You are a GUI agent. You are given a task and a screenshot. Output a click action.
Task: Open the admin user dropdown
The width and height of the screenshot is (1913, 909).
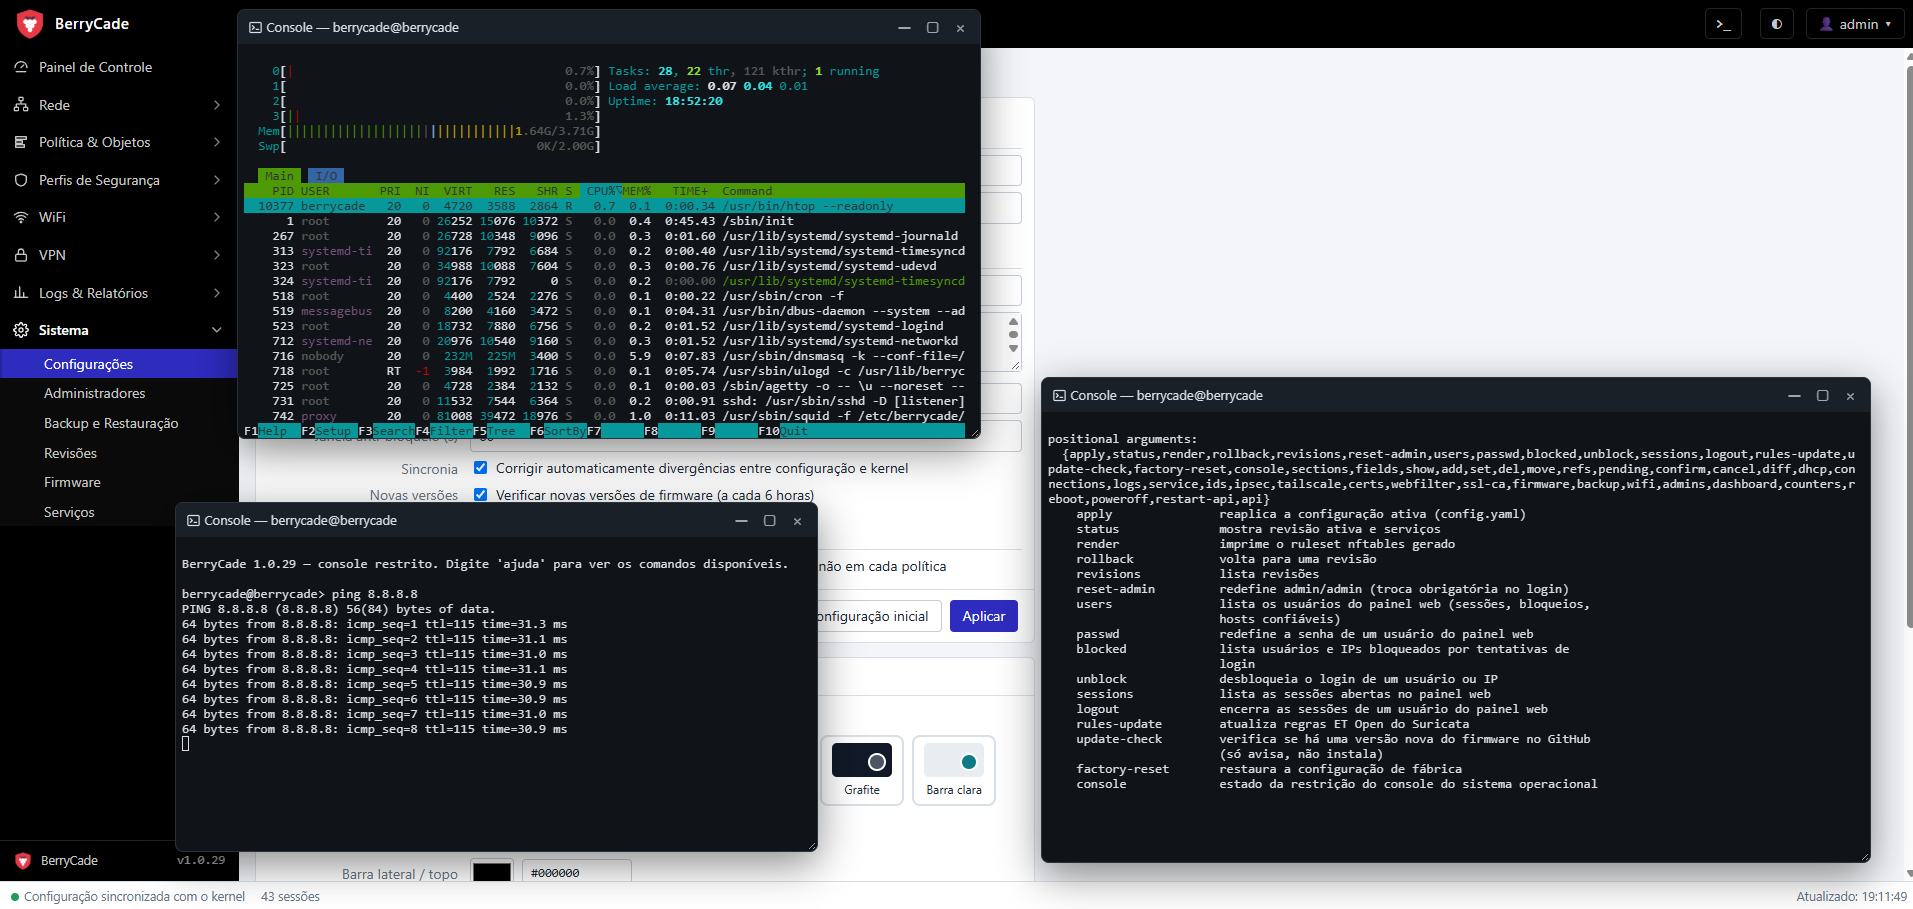(x=1855, y=24)
